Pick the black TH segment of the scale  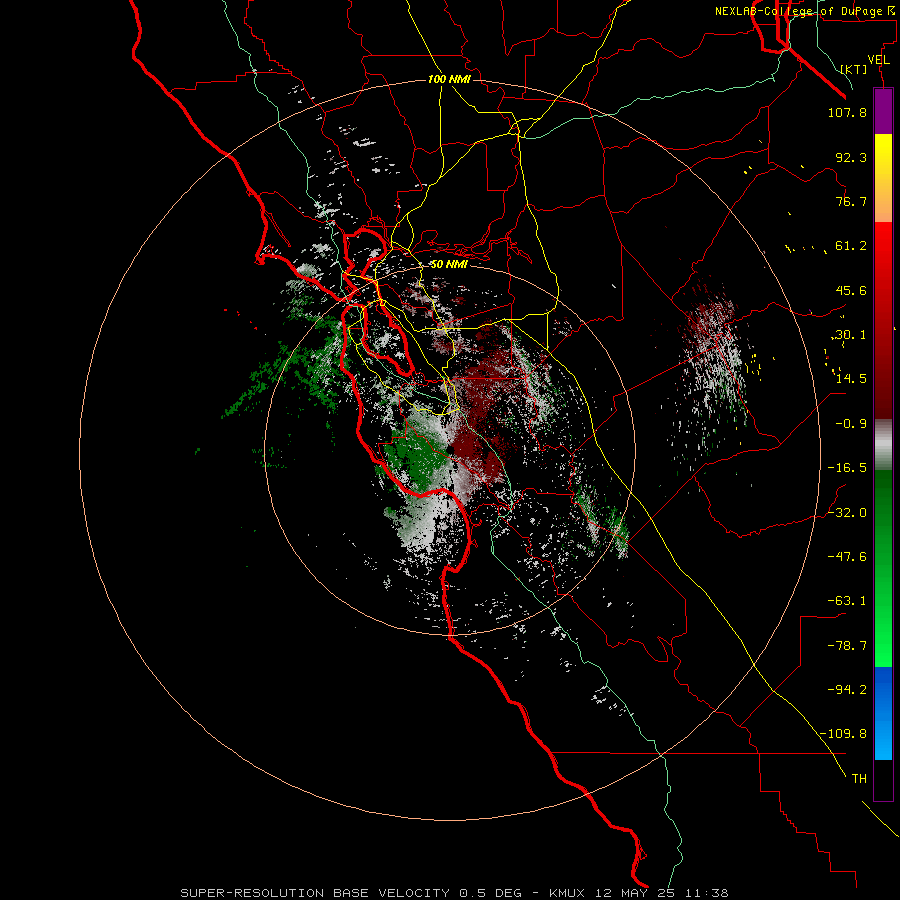click(883, 780)
